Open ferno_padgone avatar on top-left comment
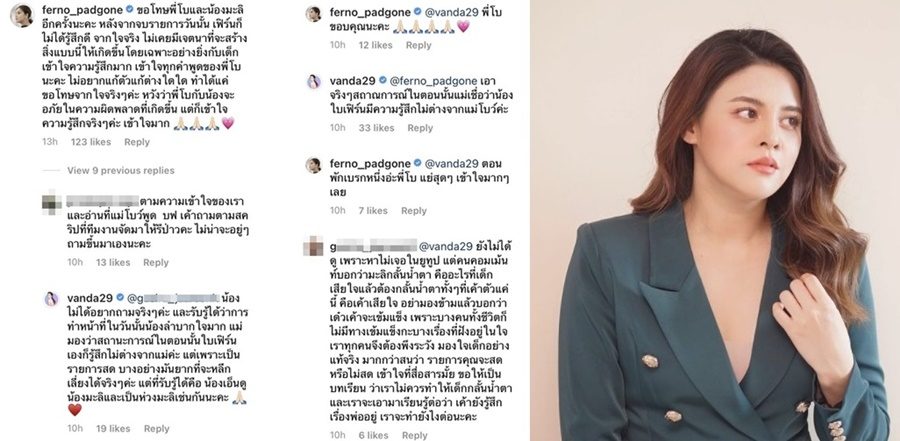 (x=22, y=16)
